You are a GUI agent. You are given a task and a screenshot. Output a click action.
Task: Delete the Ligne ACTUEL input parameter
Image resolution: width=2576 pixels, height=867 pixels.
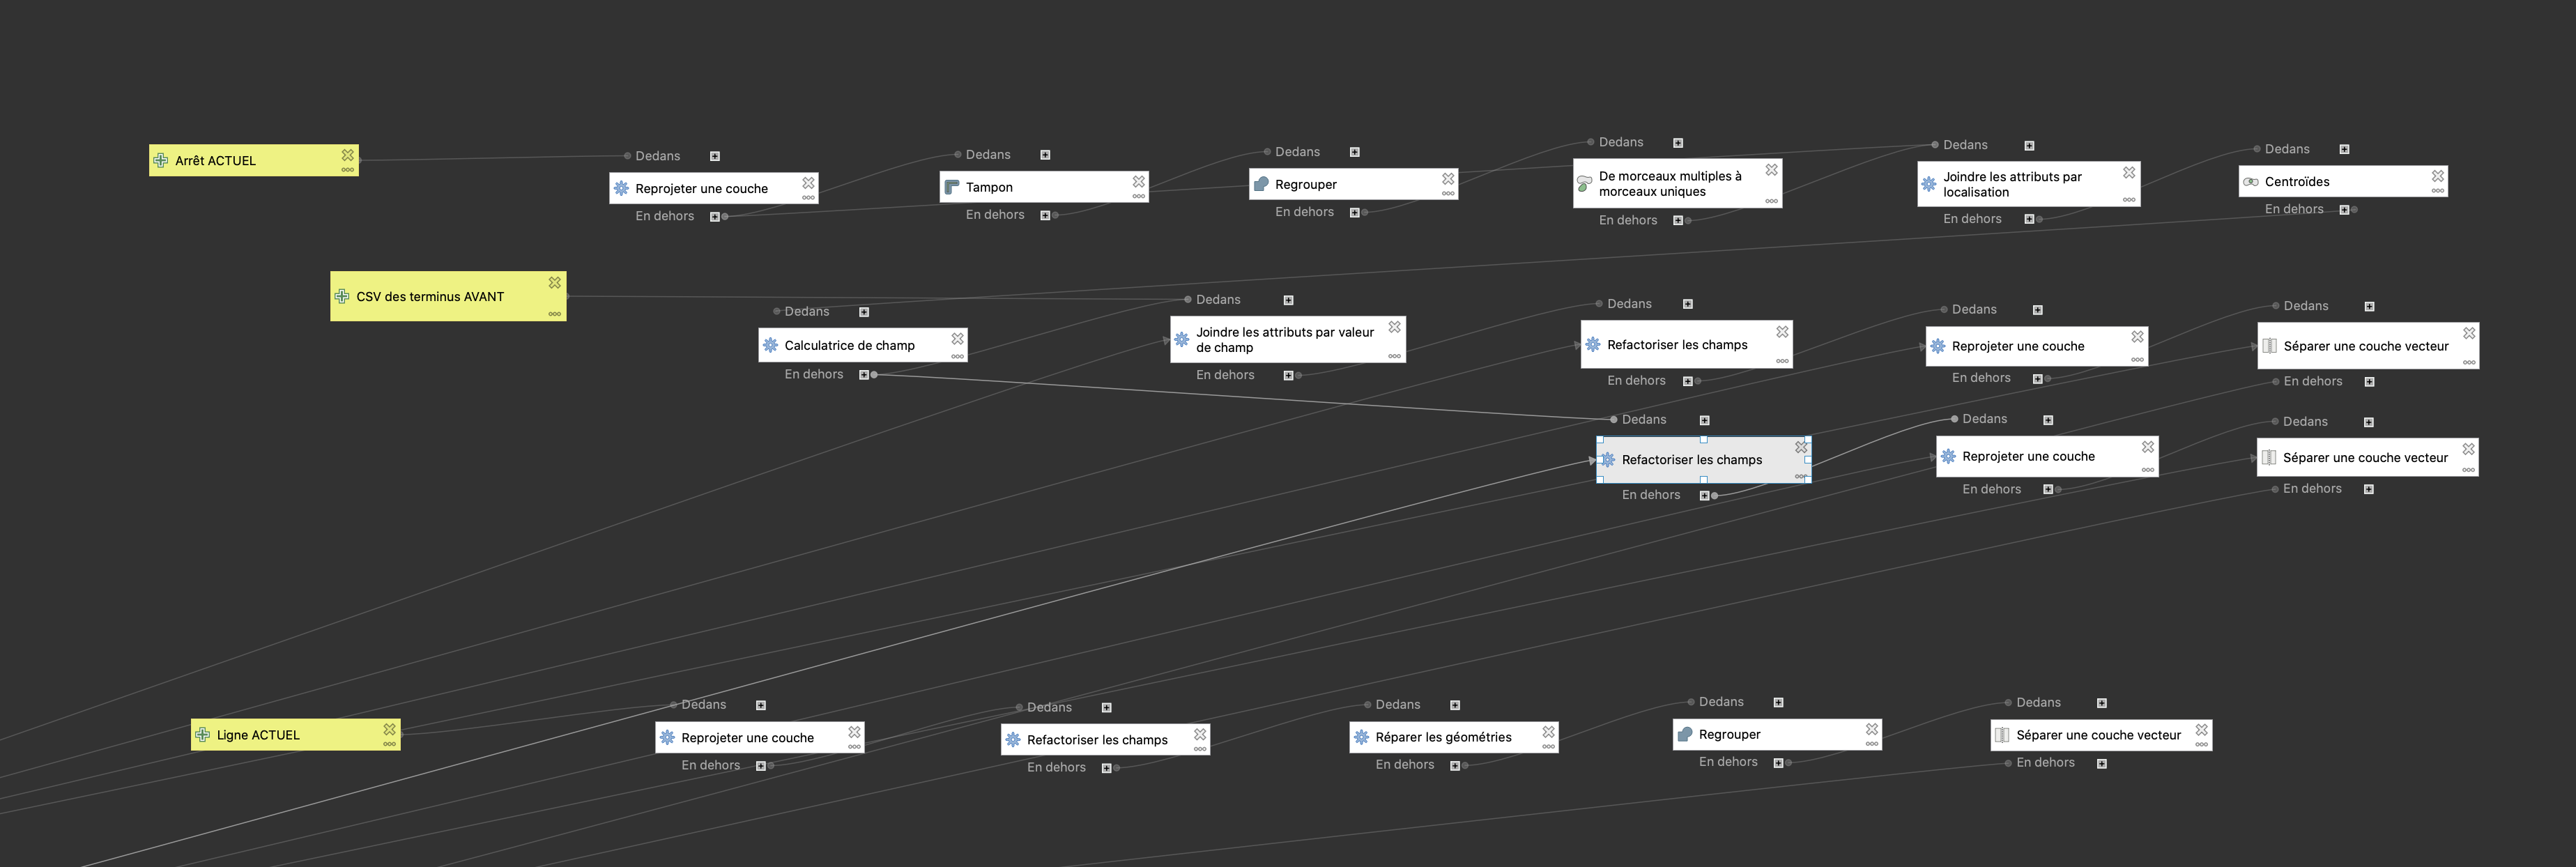(389, 729)
